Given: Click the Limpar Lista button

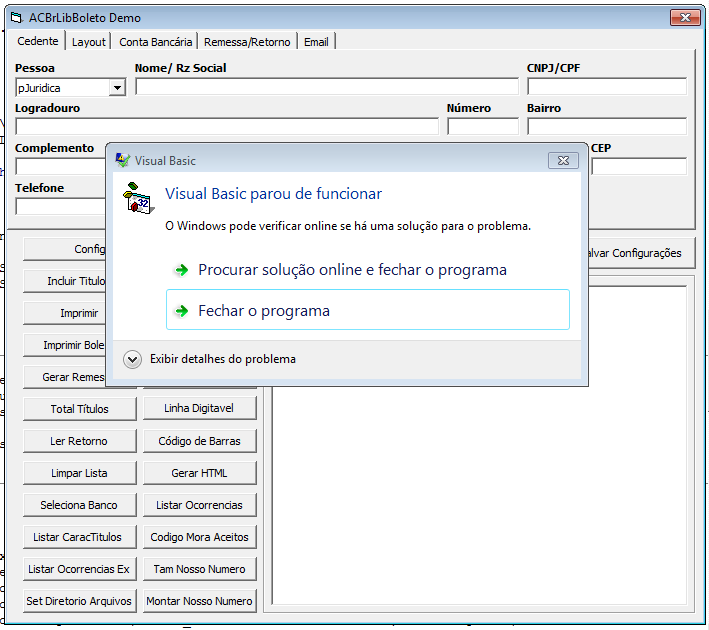Looking at the screenshot, I should tap(80, 473).
